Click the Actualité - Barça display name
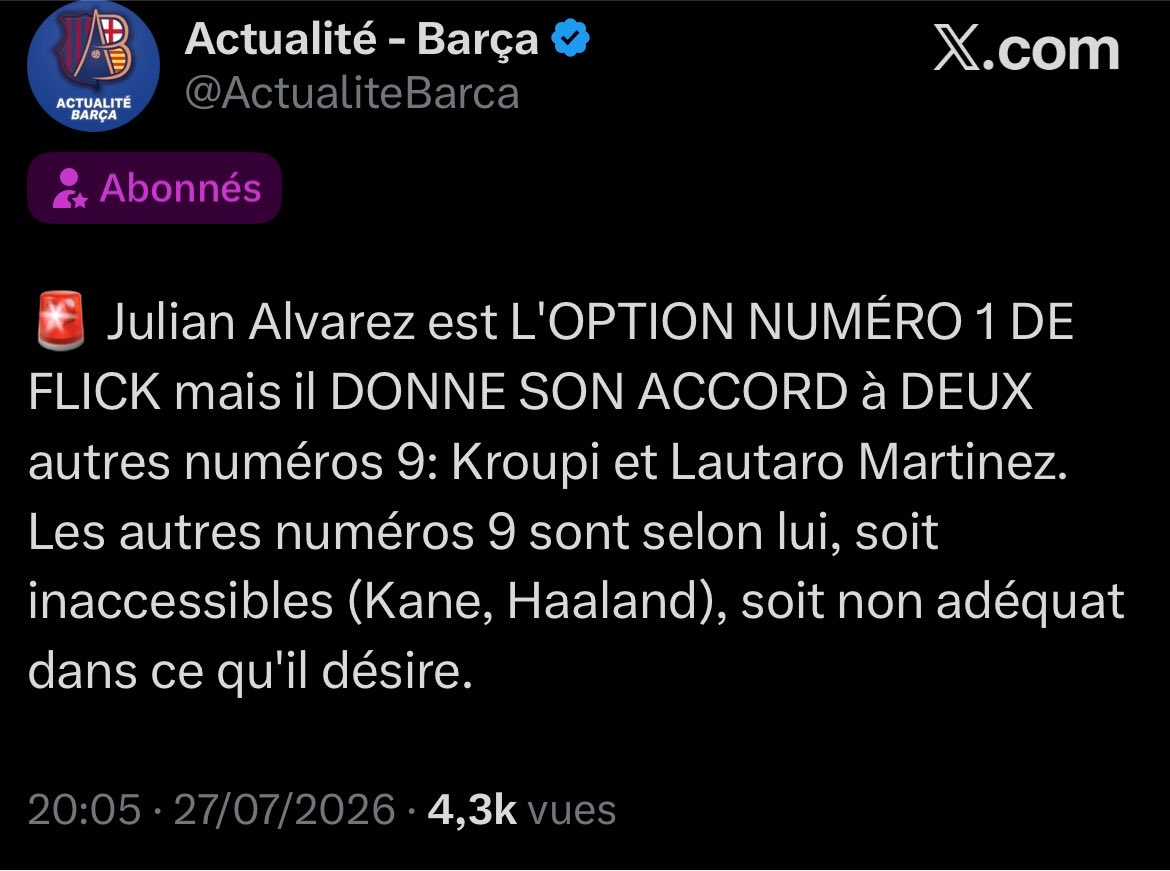 click(x=361, y=39)
